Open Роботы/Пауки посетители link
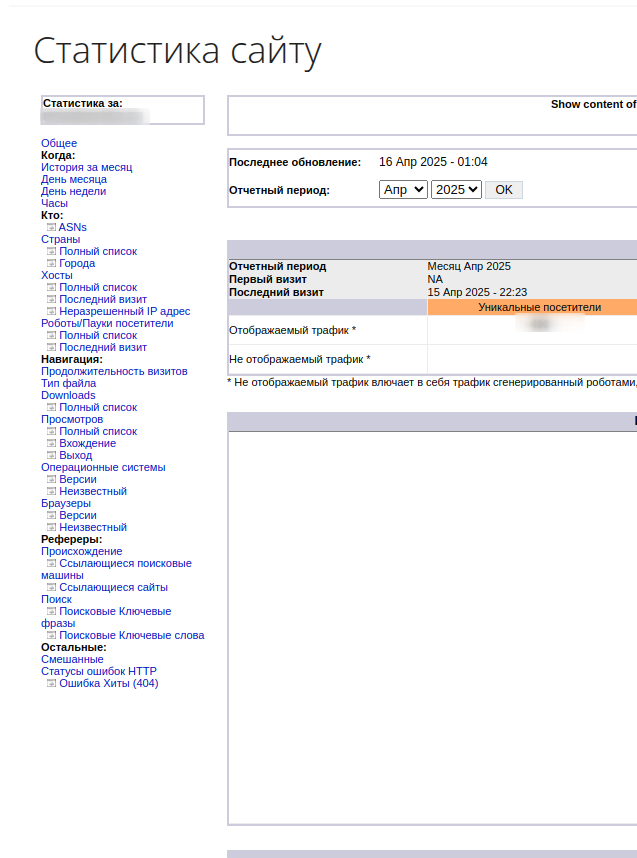637x858 pixels. point(107,323)
